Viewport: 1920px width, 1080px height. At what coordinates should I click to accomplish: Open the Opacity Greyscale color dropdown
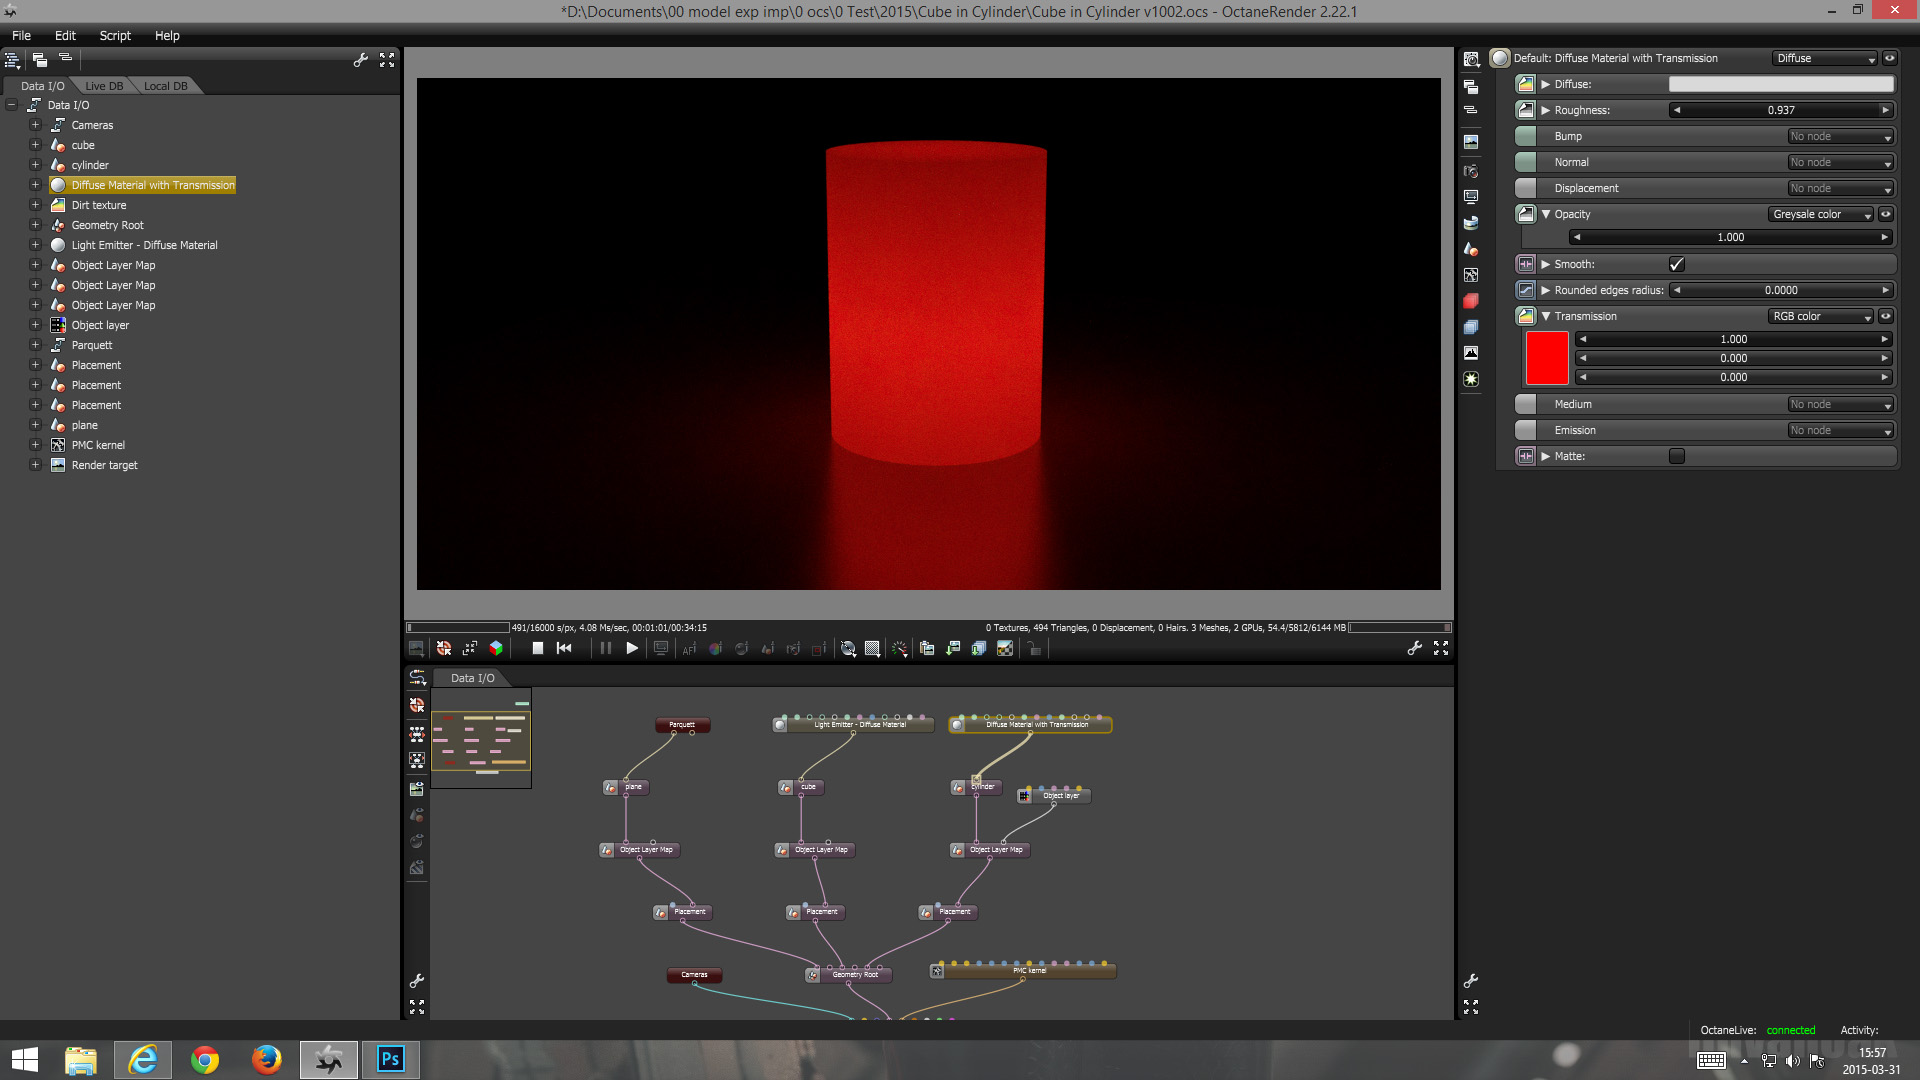(x=1821, y=214)
